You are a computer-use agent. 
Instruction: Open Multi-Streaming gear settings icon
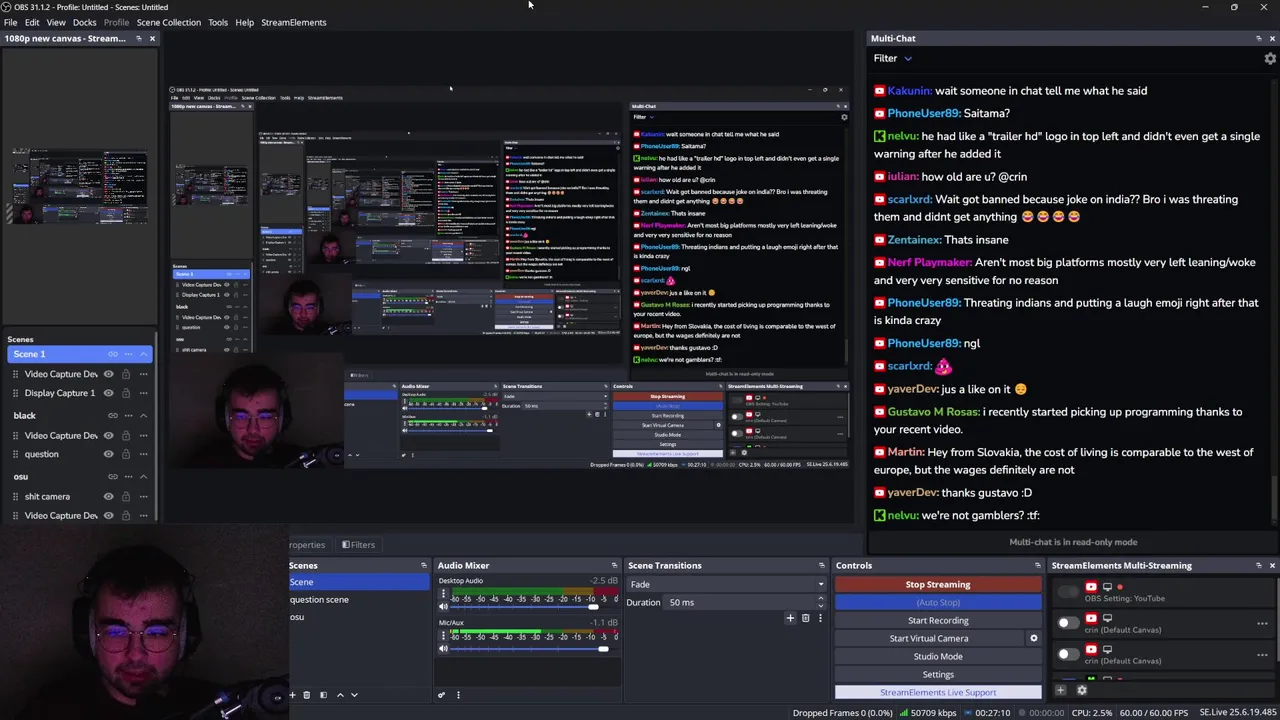[1081, 690]
